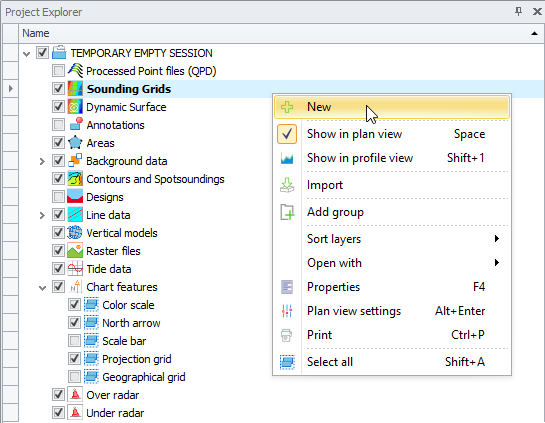Click the Plan view settings sliders icon
The width and height of the screenshot is (545, 423).
[287, 311]
